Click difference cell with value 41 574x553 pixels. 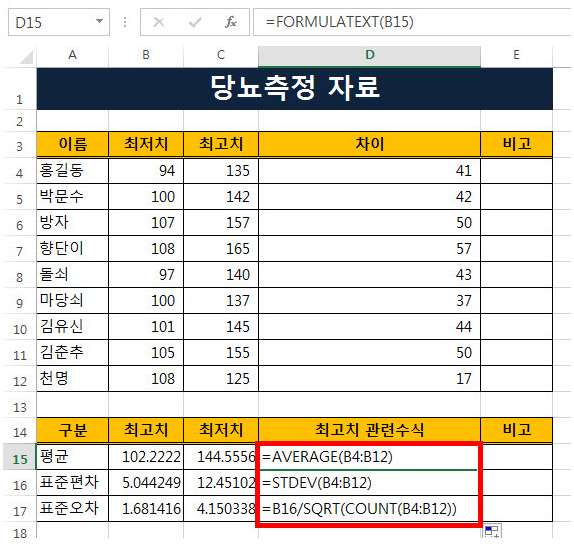tap(369, 171)
